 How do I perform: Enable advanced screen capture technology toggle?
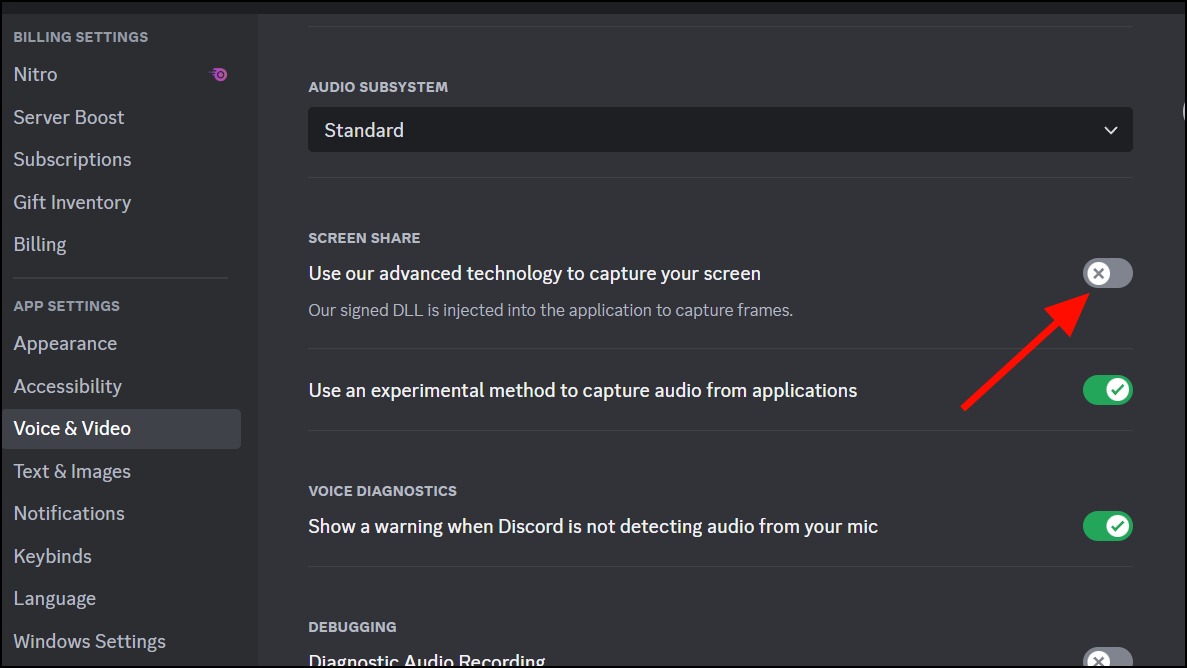tap(1108, 273)
